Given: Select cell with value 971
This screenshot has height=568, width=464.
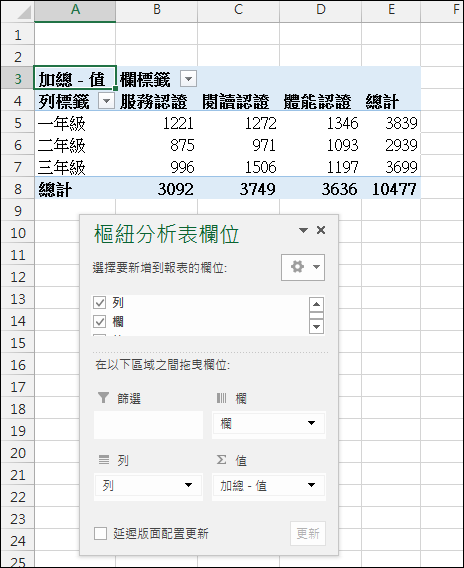Looking at the screenshot, I should (238, 145).
